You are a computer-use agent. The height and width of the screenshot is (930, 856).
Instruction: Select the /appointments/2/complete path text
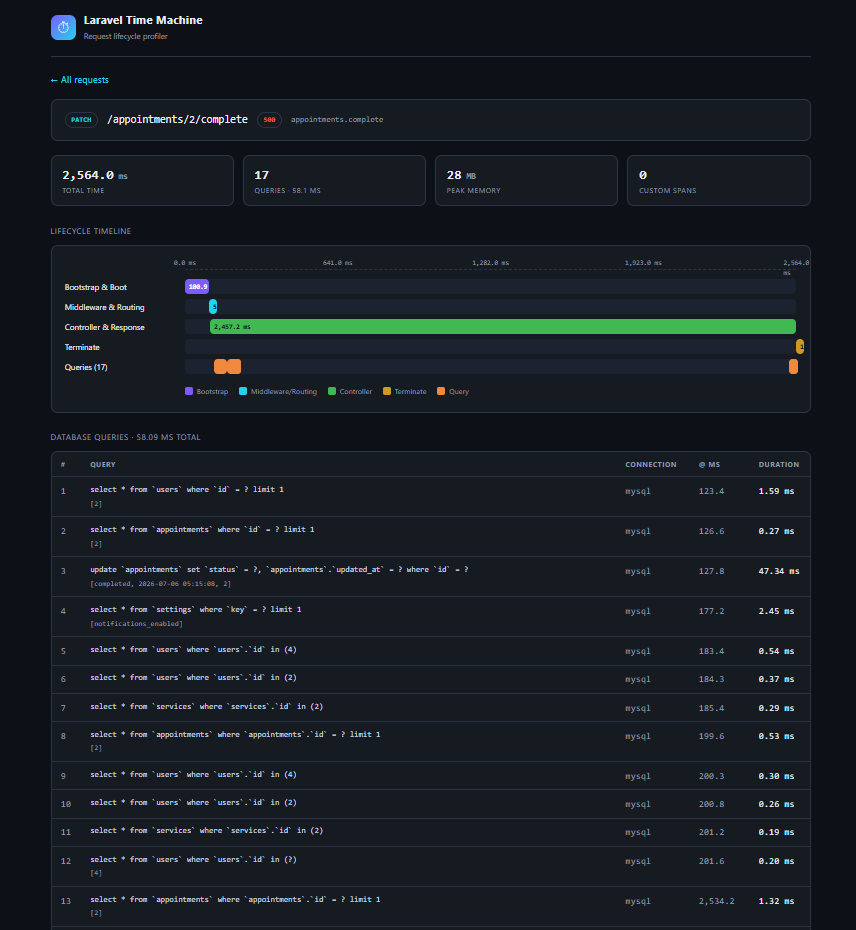[177, 119]
